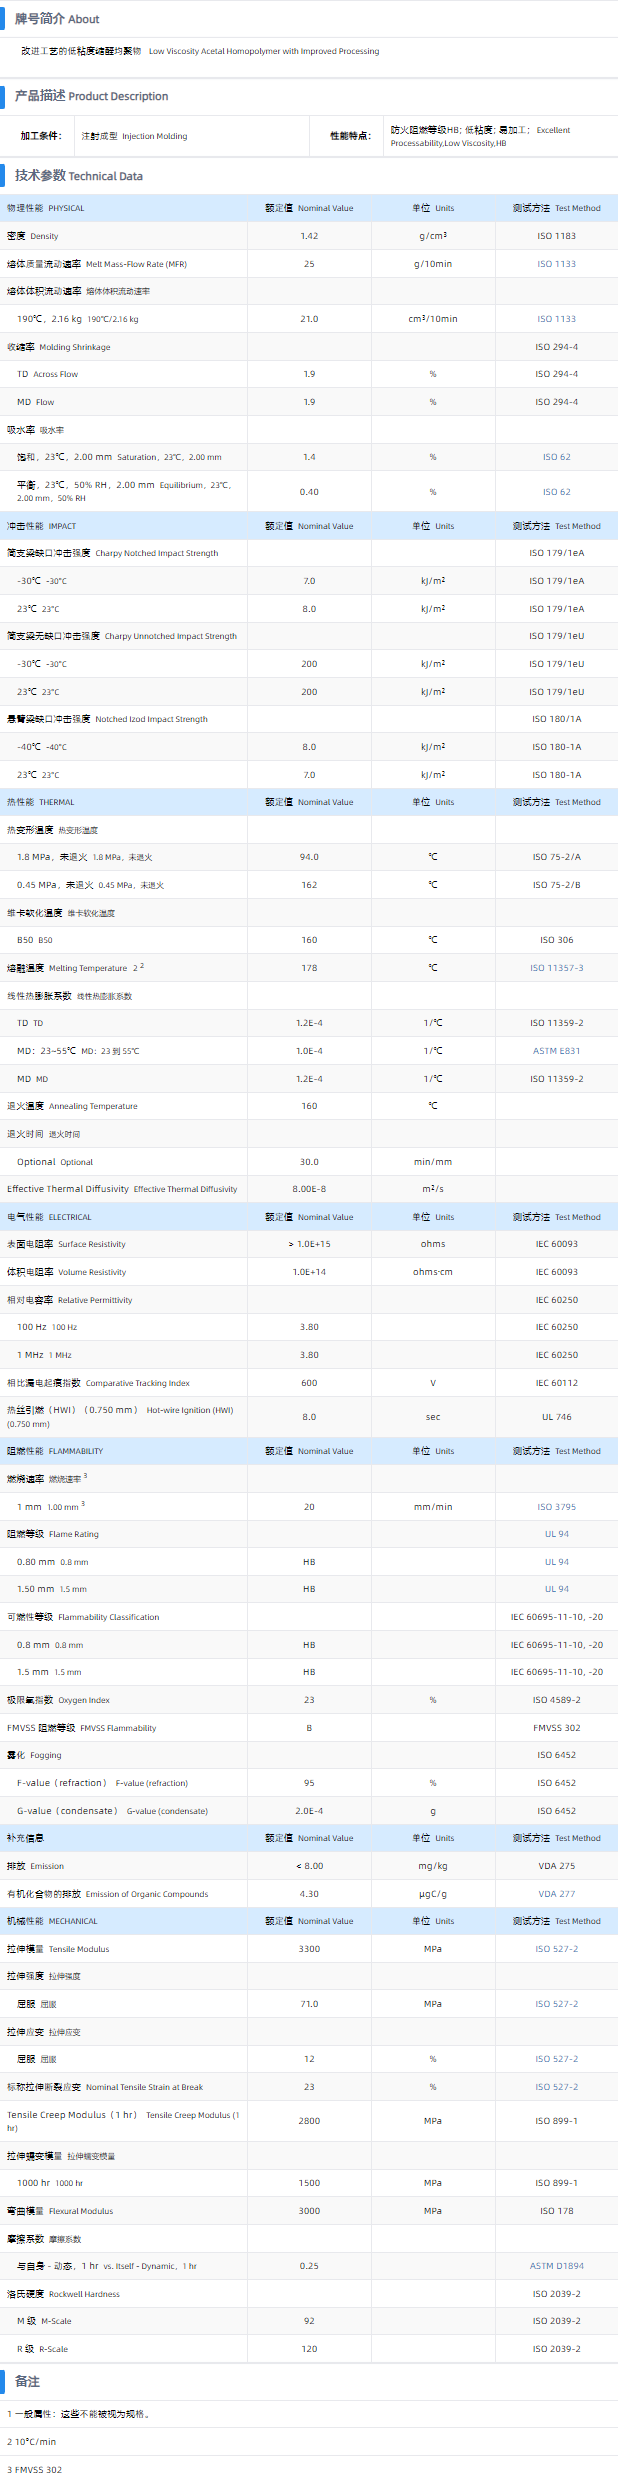Screen dimensions: 618x2473
Task: Click ISO 1133 link in 190°C/2.16 kg row
Action: (x=556, y=319)
